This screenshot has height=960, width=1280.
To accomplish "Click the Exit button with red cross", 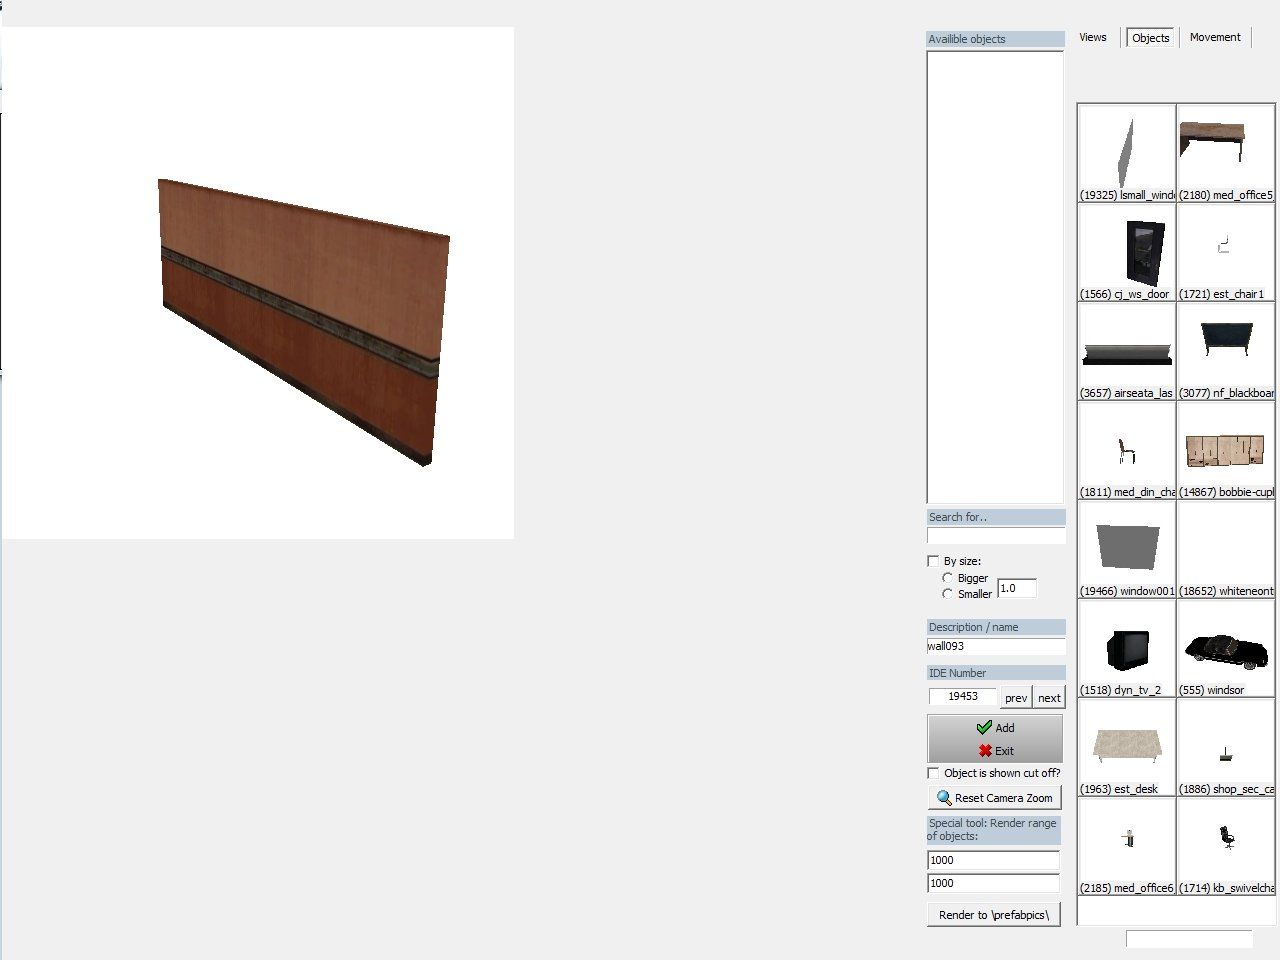I will [x=995, y=751].
